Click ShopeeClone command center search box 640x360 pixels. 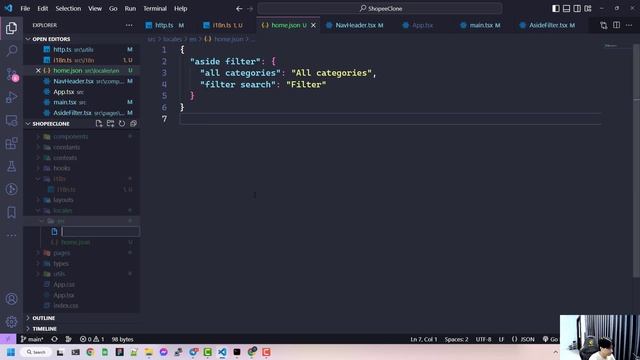coord(380,9)
